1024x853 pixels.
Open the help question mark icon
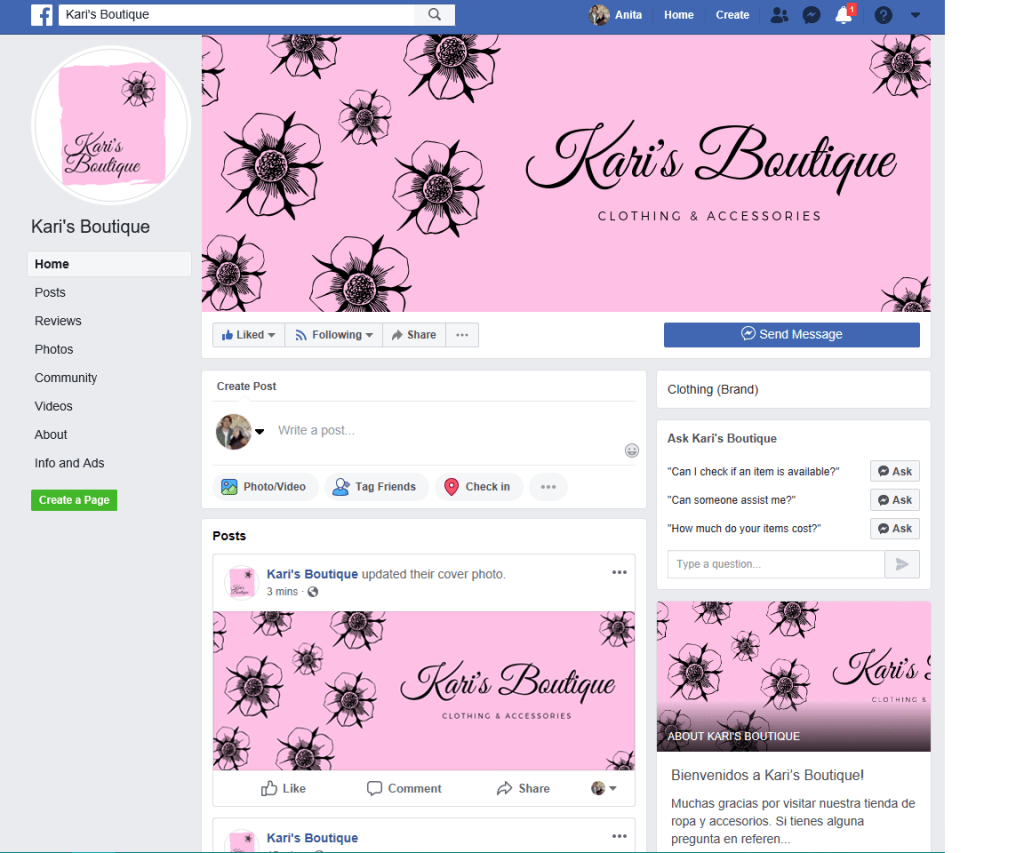pos(883,15)
